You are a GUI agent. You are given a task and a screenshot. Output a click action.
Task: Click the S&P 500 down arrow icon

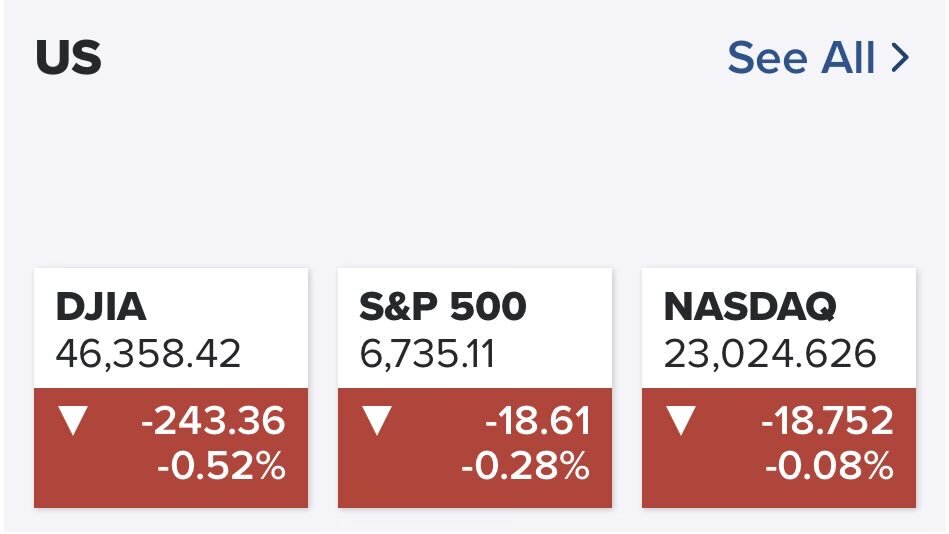pyautogui.click(x=376, y=422)
